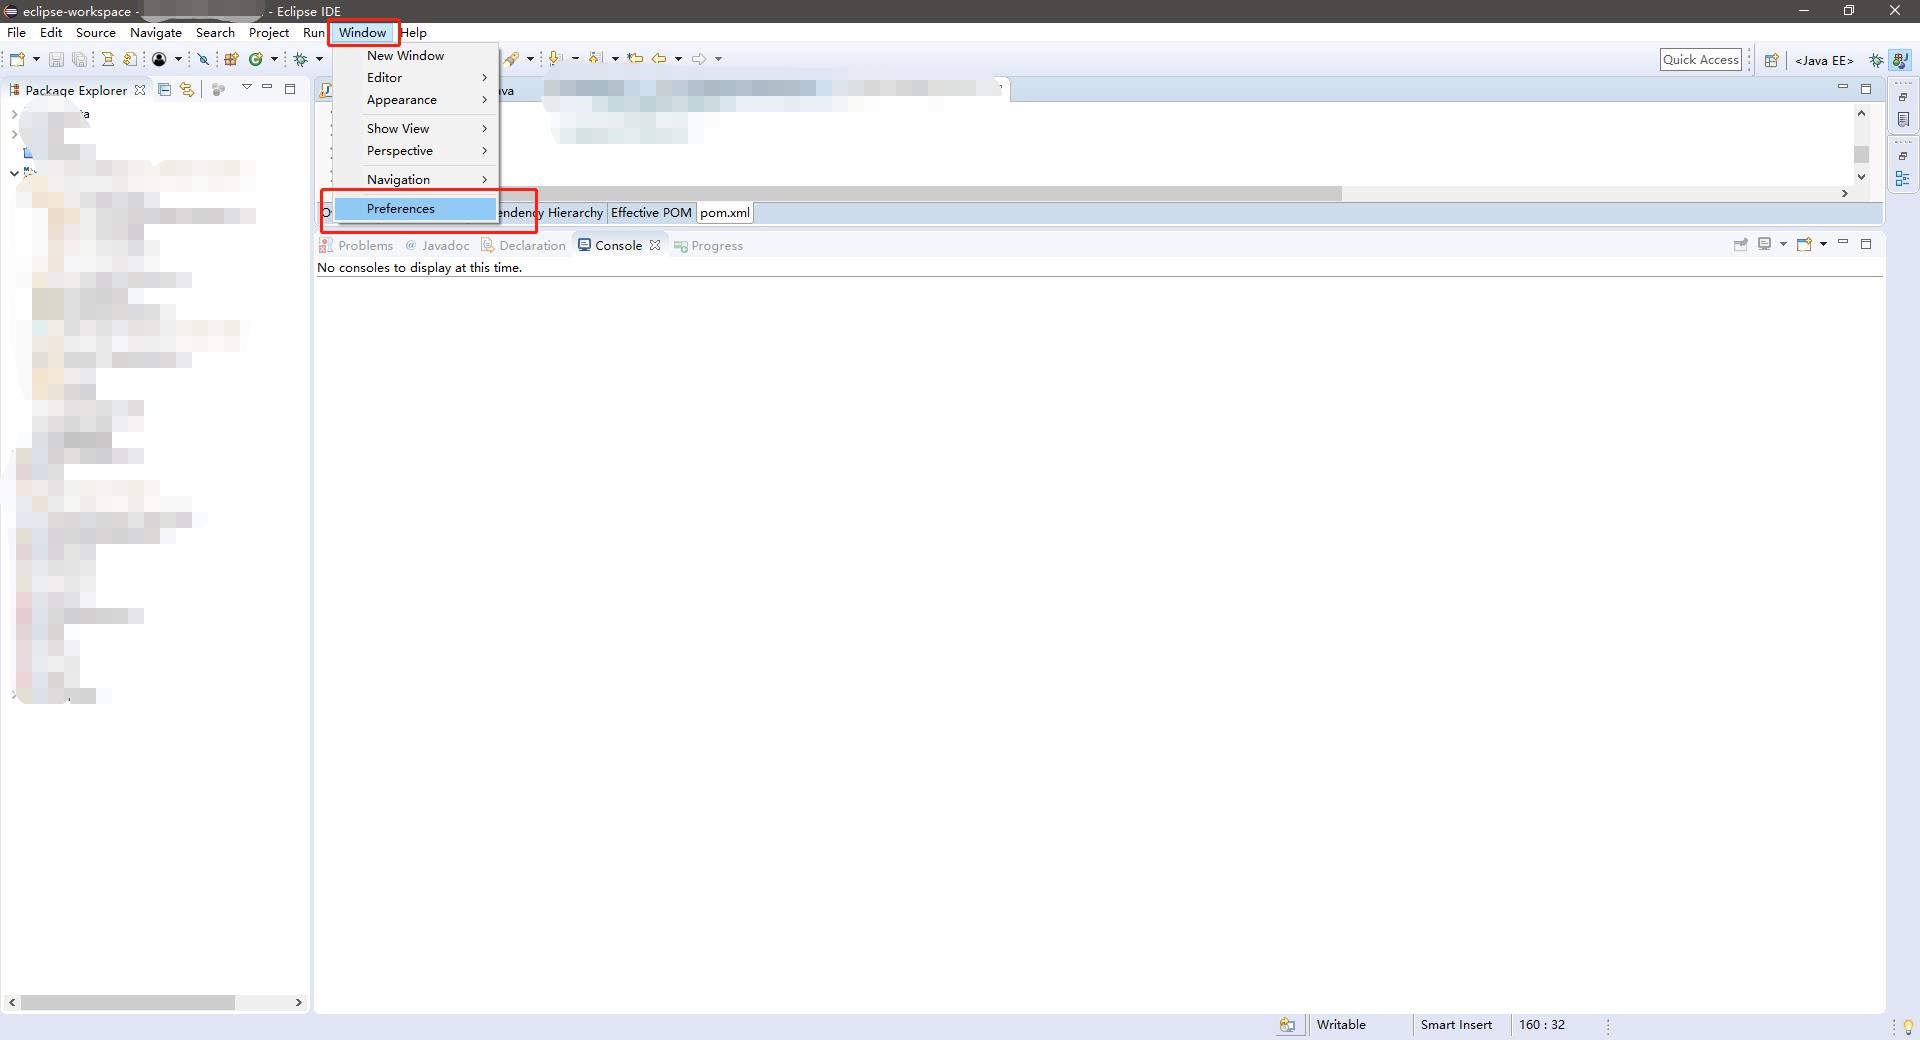Click the tip of the day lightbulb icon
The height and width of the screenshot is (1040, 1920).
click(1908, 1027)
